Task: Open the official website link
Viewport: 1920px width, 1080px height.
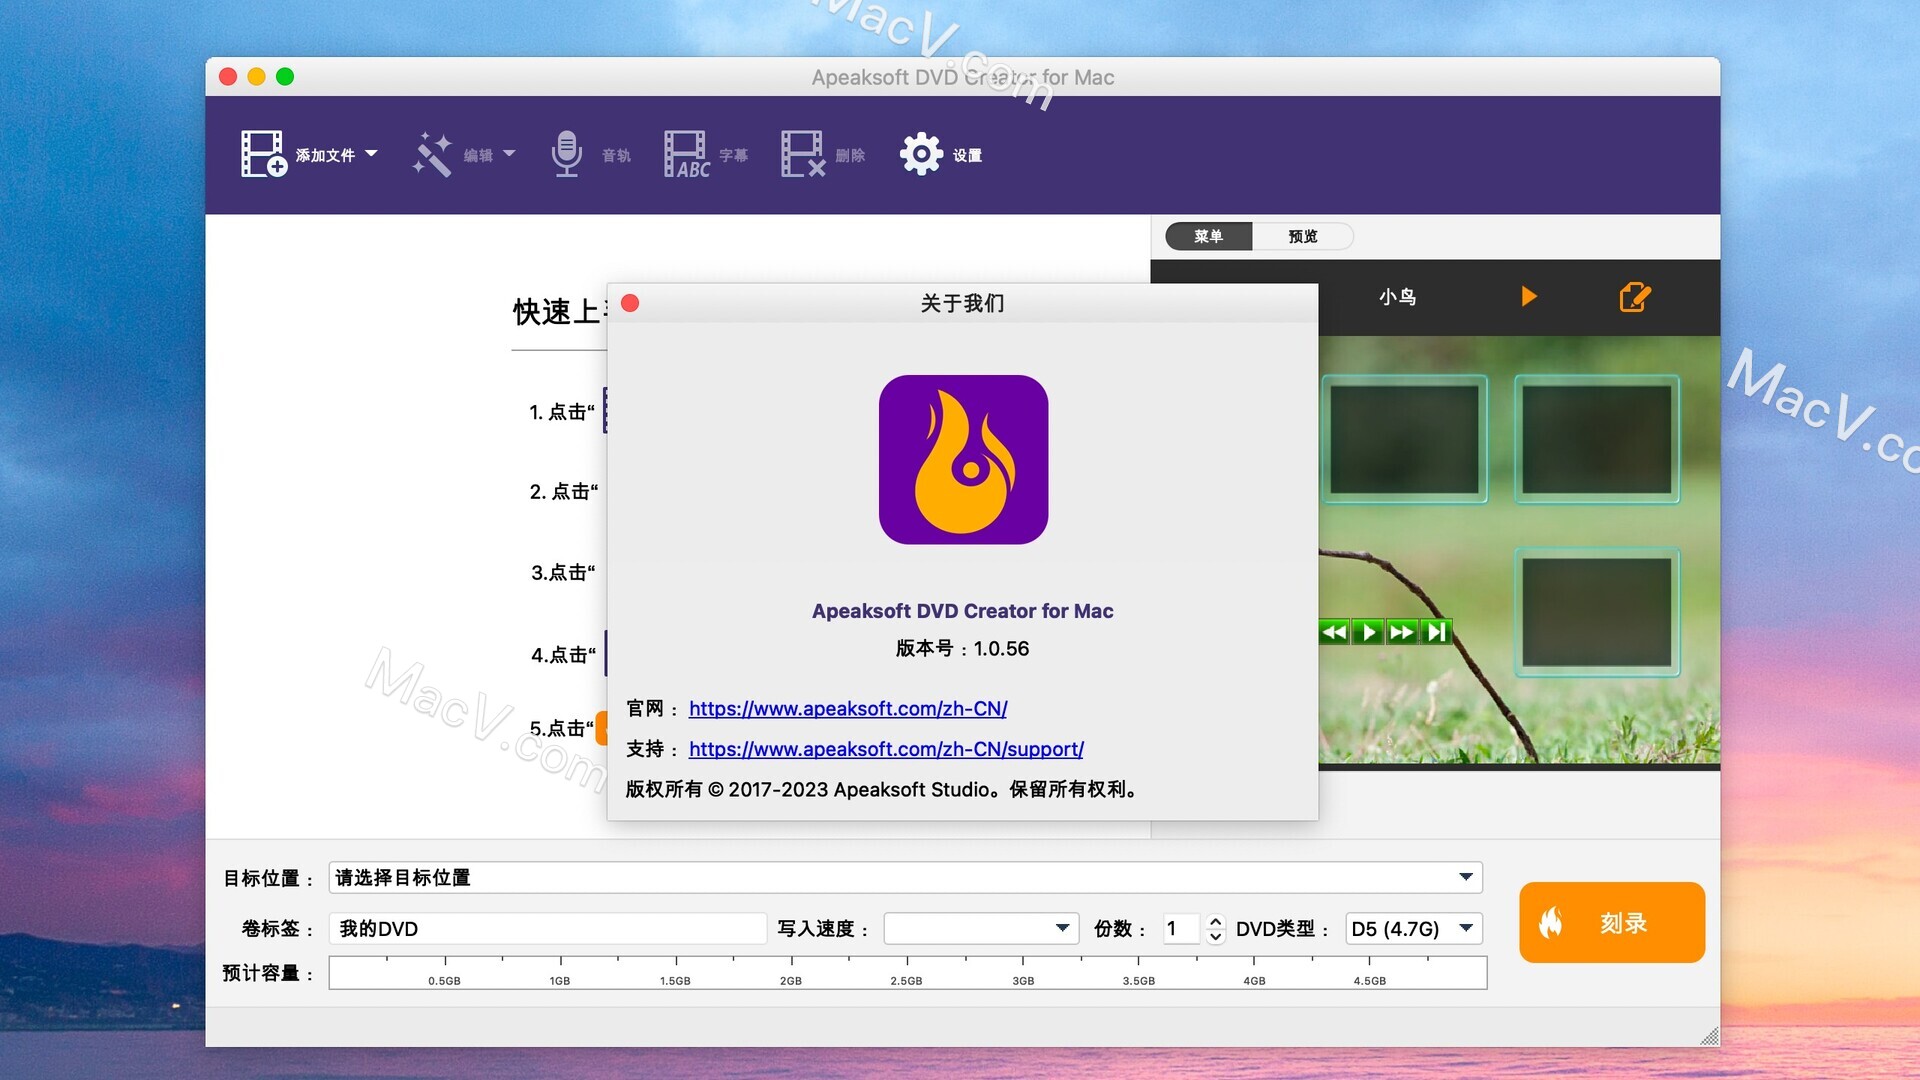Action: click(848, 708)
